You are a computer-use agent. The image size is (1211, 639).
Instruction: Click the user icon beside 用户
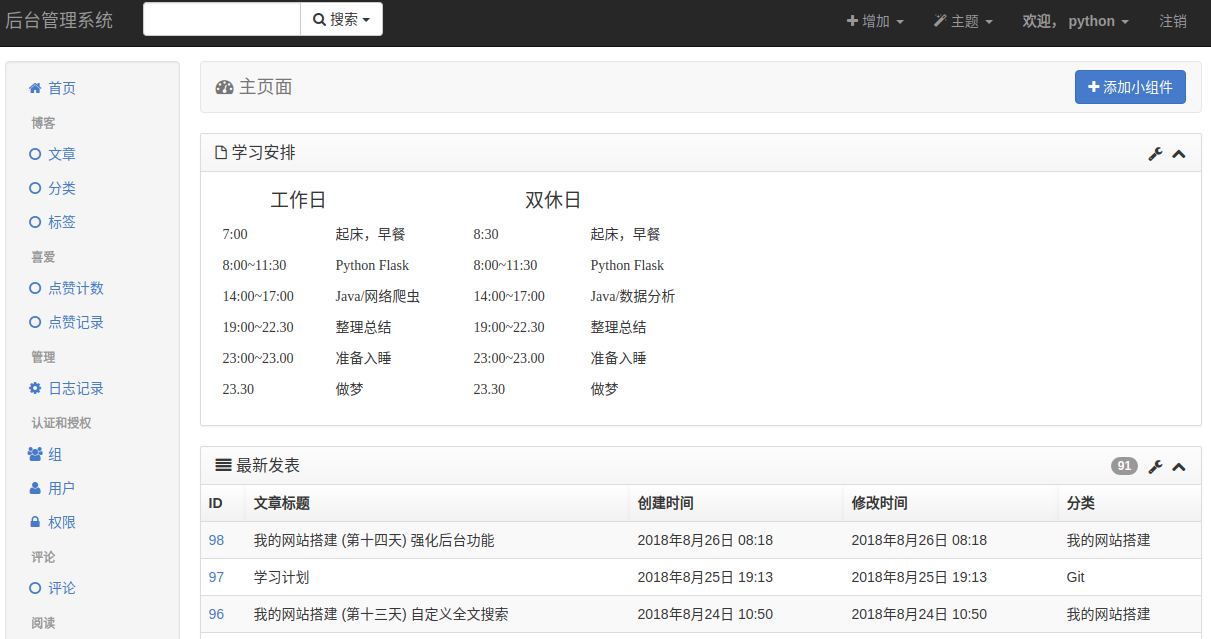coord(35,488)
